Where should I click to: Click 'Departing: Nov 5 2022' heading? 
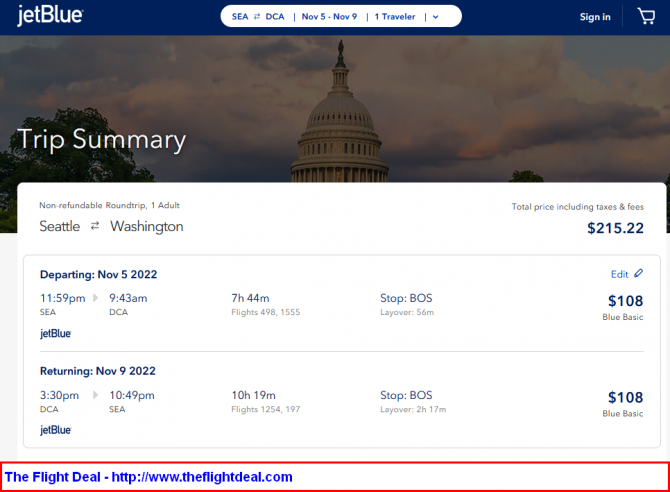coord(98,274)
